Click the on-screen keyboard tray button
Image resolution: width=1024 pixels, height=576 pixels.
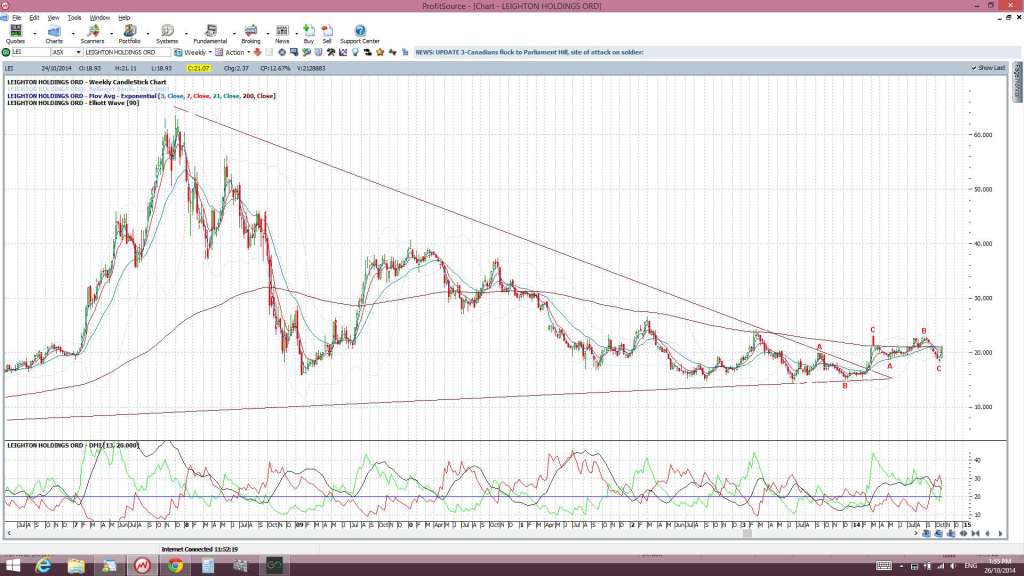[884, 566]
